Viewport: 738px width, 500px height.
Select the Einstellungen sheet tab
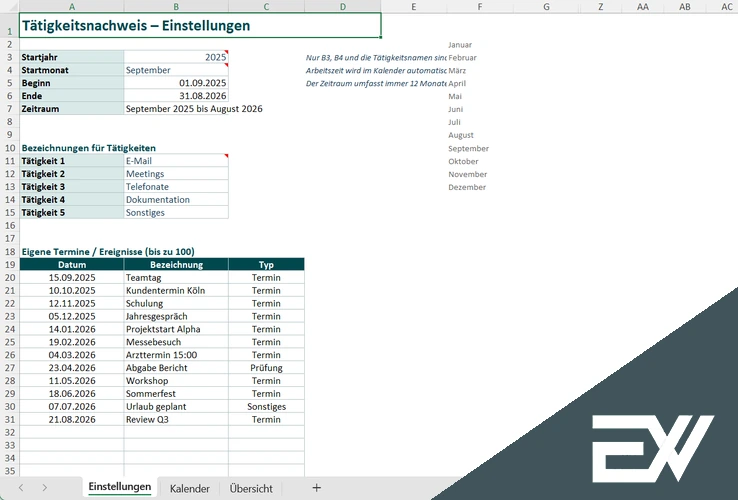click(120, 487)
